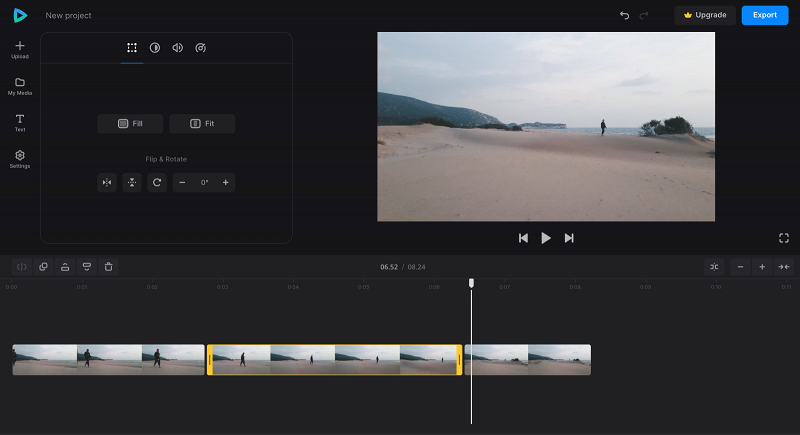Viewport: 800px width, 435px height.
Task: Open the Speed tab
Action: pyautogui.click(x=201, y=48)
